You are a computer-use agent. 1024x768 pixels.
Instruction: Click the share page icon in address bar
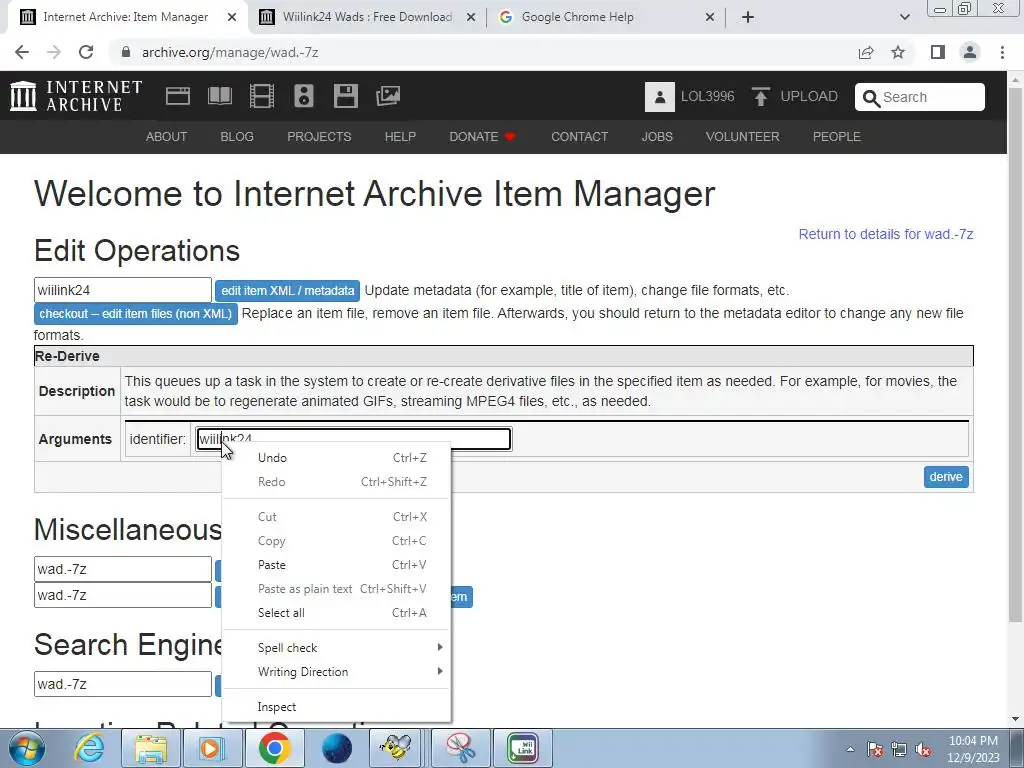click(866, 52)
